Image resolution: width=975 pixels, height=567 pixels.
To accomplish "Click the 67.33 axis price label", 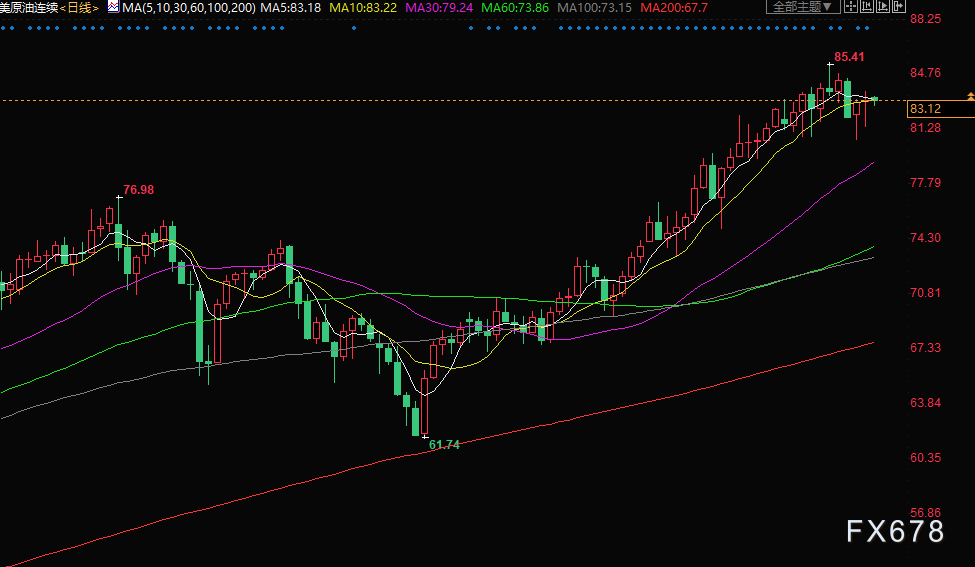I will click(925, 348).
